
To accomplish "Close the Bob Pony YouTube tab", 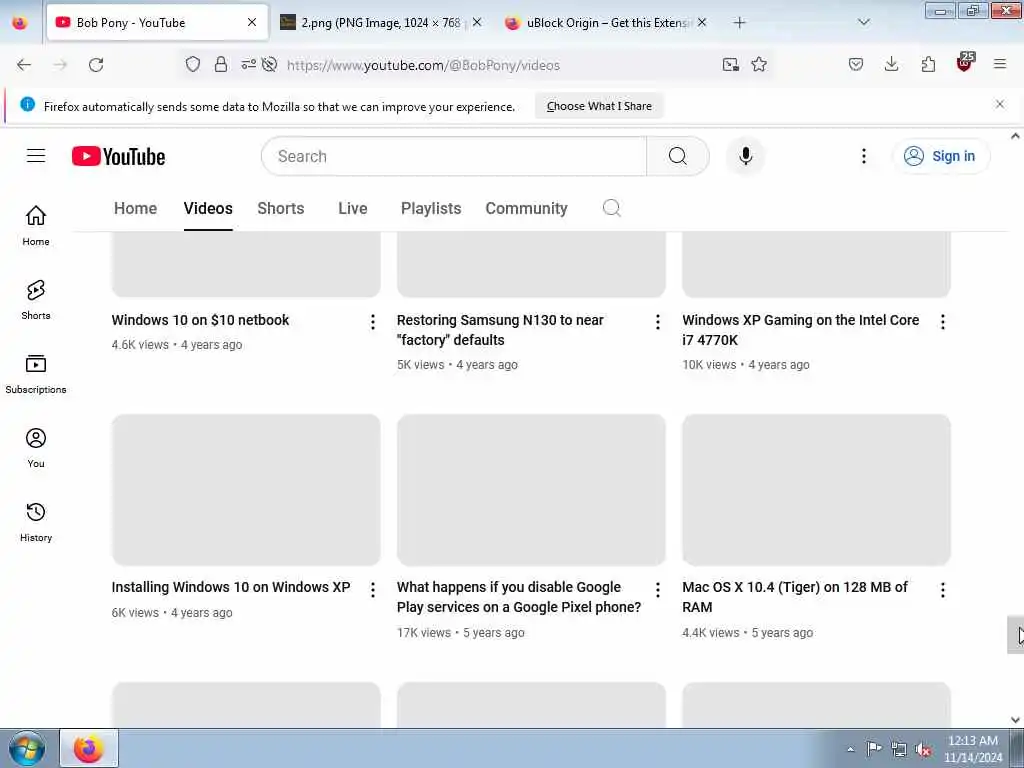I will 251,23.
